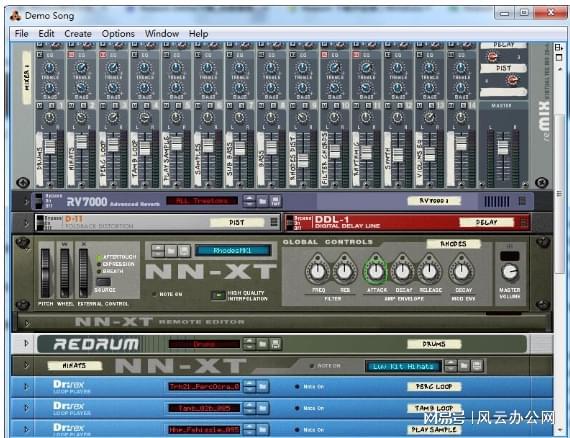Step the Luv Kit Hihats patch arrows
Screen dimensions: 570x438
pos(451,366)
